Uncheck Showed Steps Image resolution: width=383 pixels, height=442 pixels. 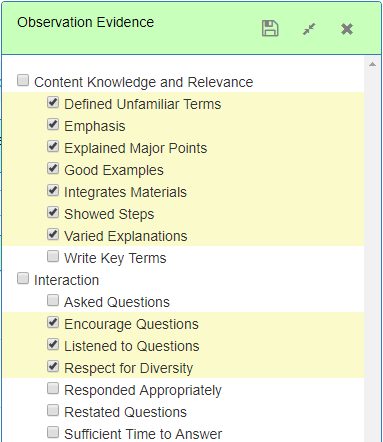pyautogui.click(x=53, y=212)
